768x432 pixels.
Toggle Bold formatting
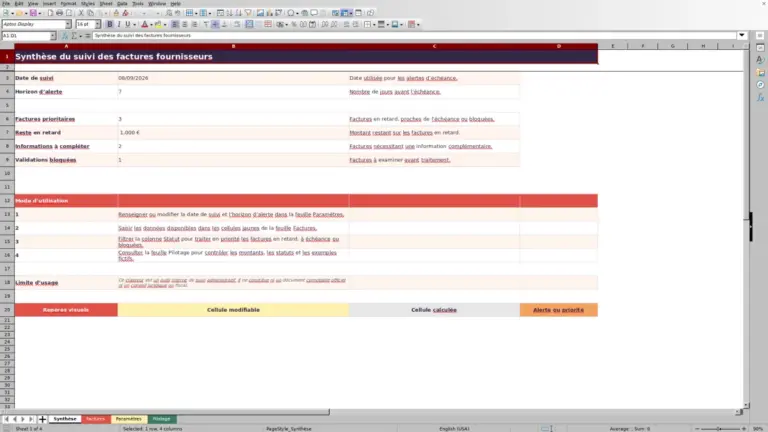110,24
